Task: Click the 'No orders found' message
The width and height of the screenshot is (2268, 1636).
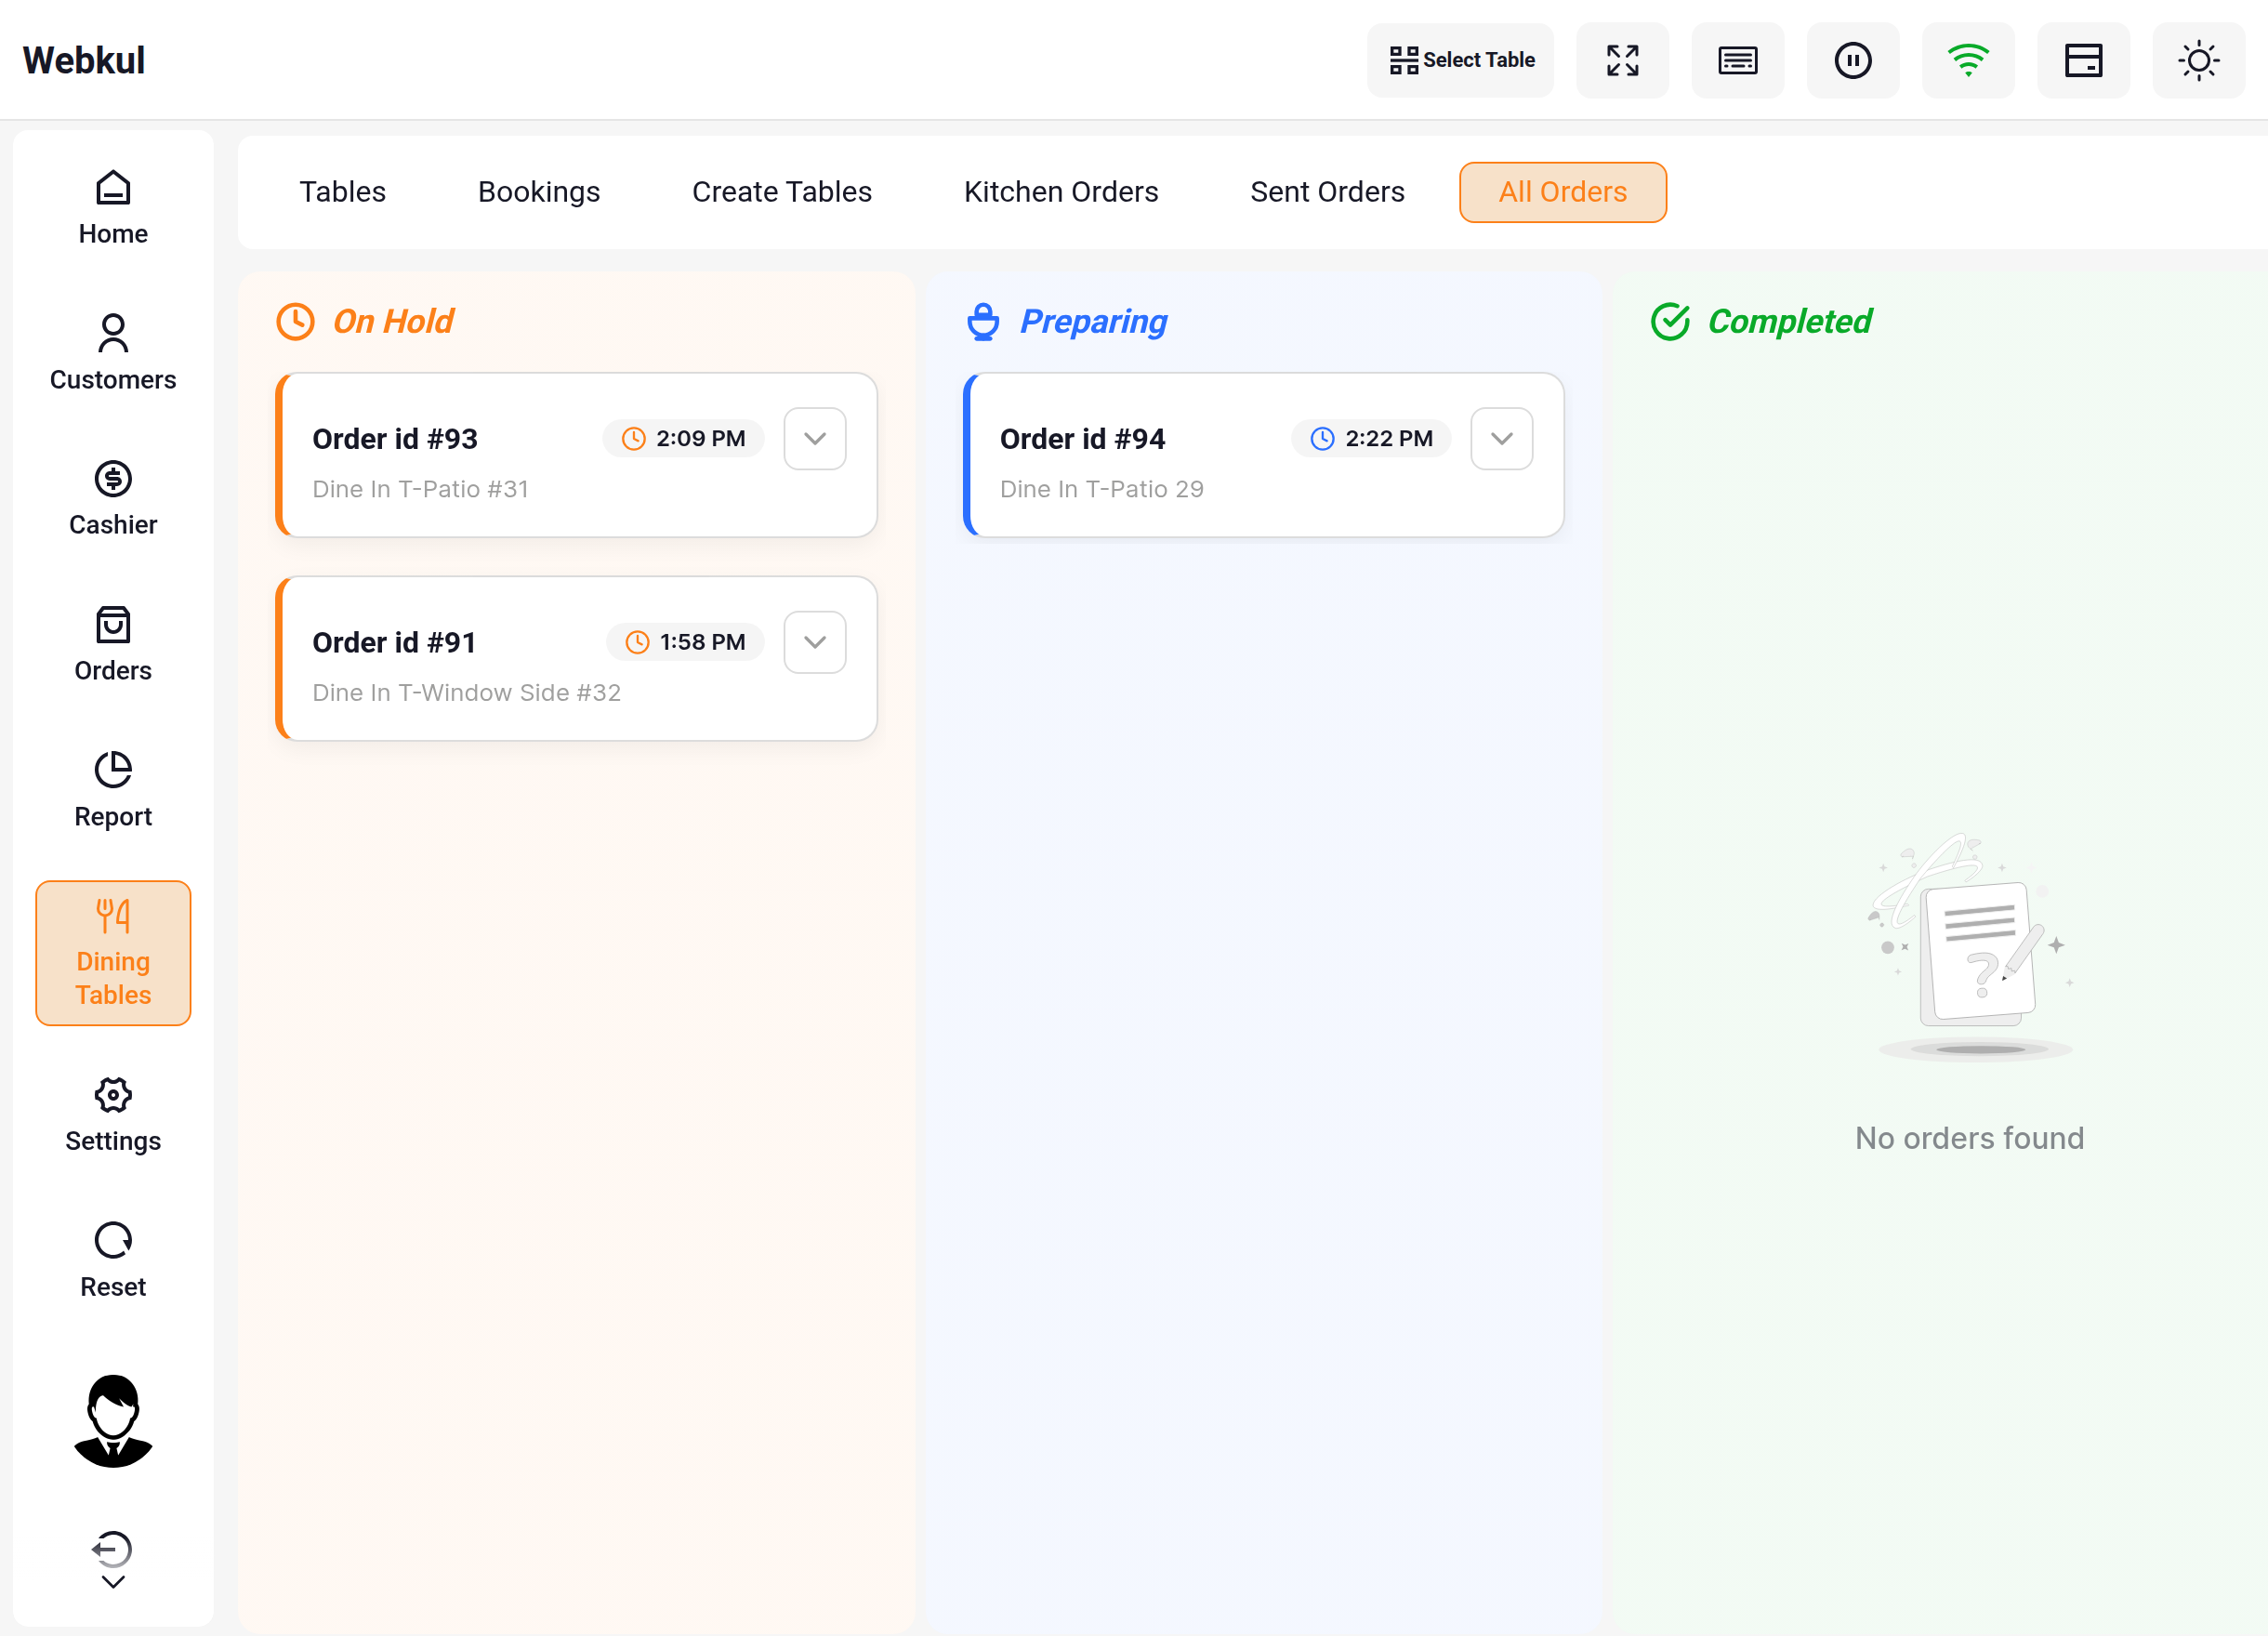Action: pos(1969,1138)
